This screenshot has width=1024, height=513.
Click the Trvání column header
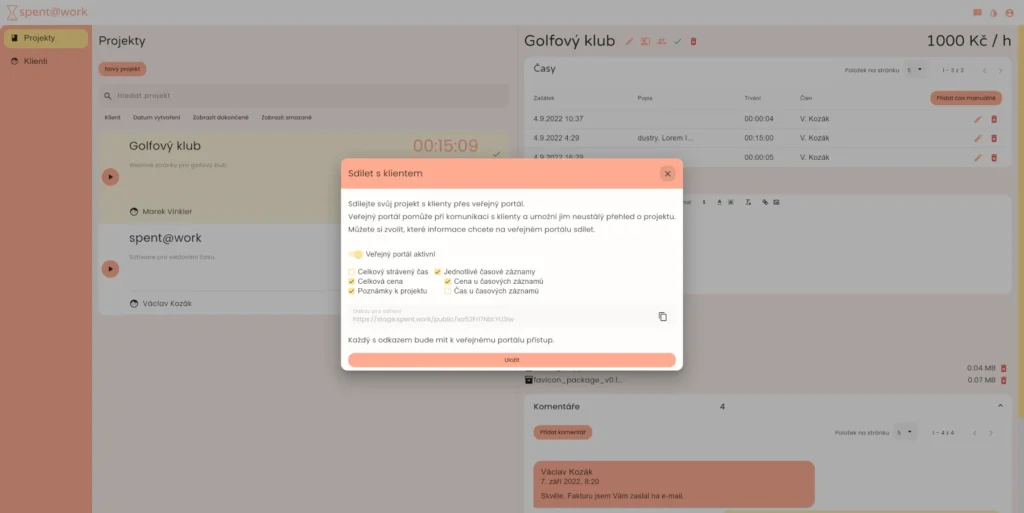[752, 98]
